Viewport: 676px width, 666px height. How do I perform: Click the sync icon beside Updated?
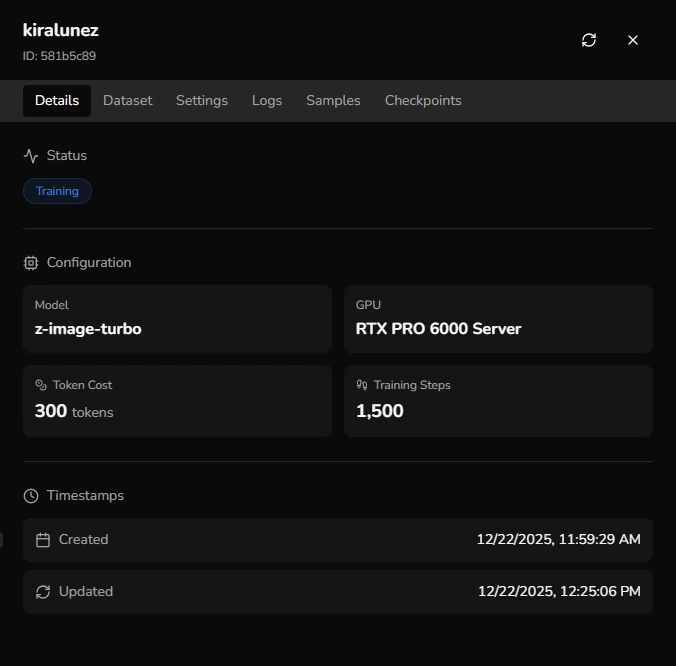click(43, 592)
